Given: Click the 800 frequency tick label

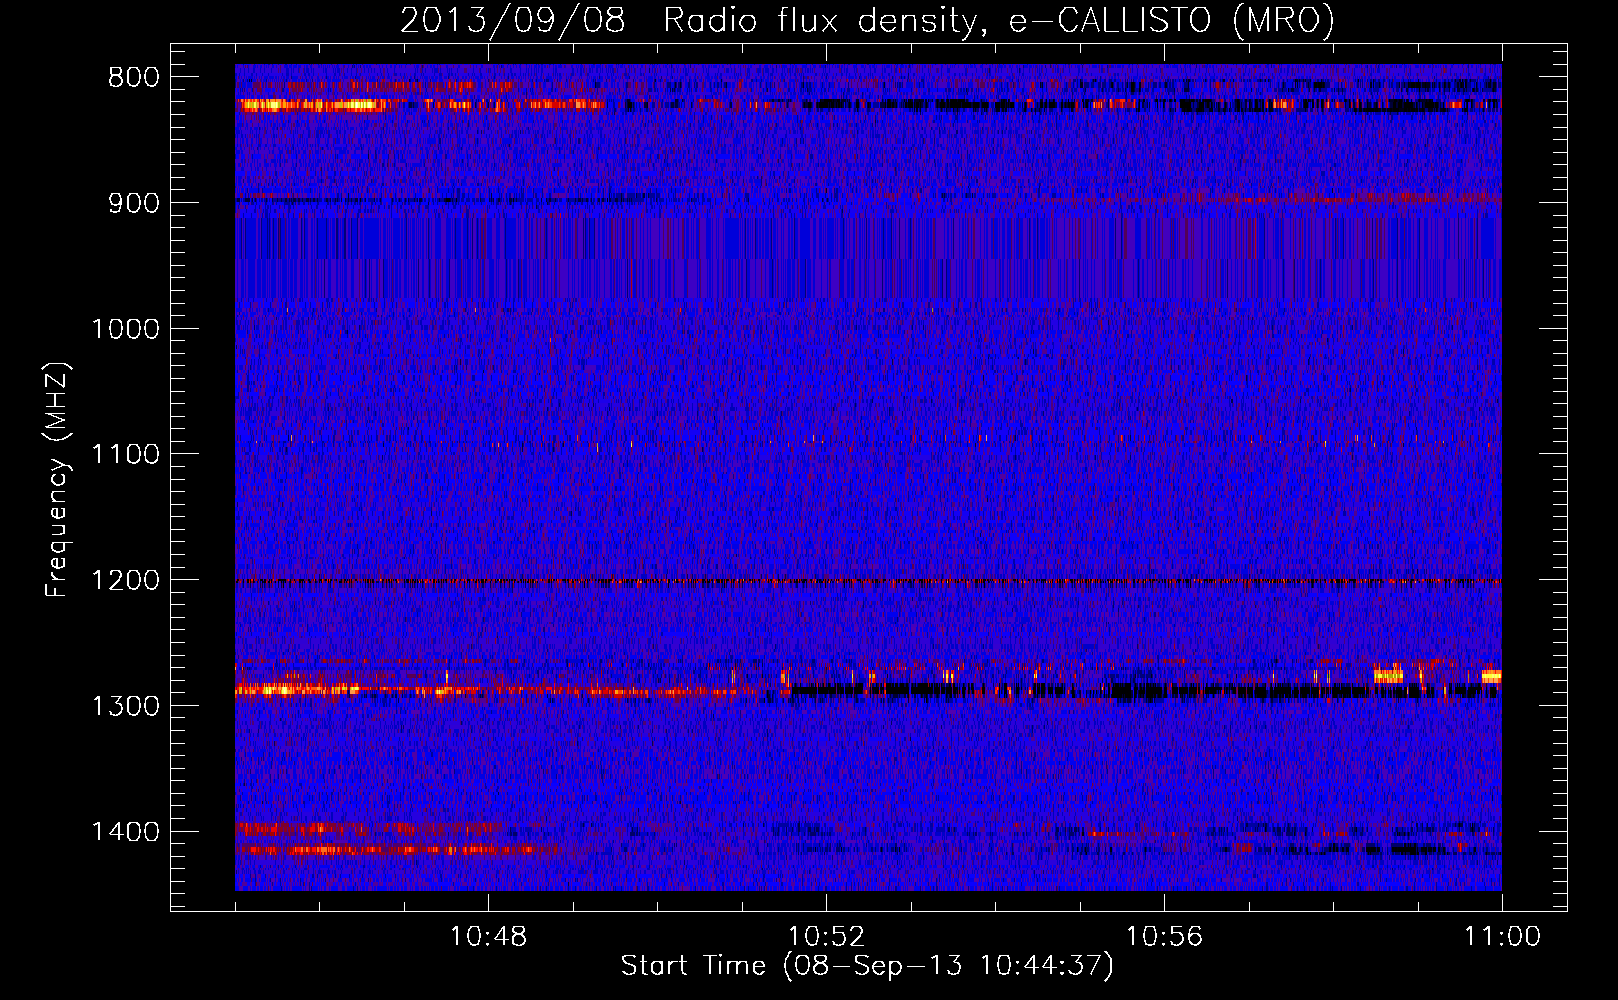Looking at the screenshot, I should click(133, 77).
